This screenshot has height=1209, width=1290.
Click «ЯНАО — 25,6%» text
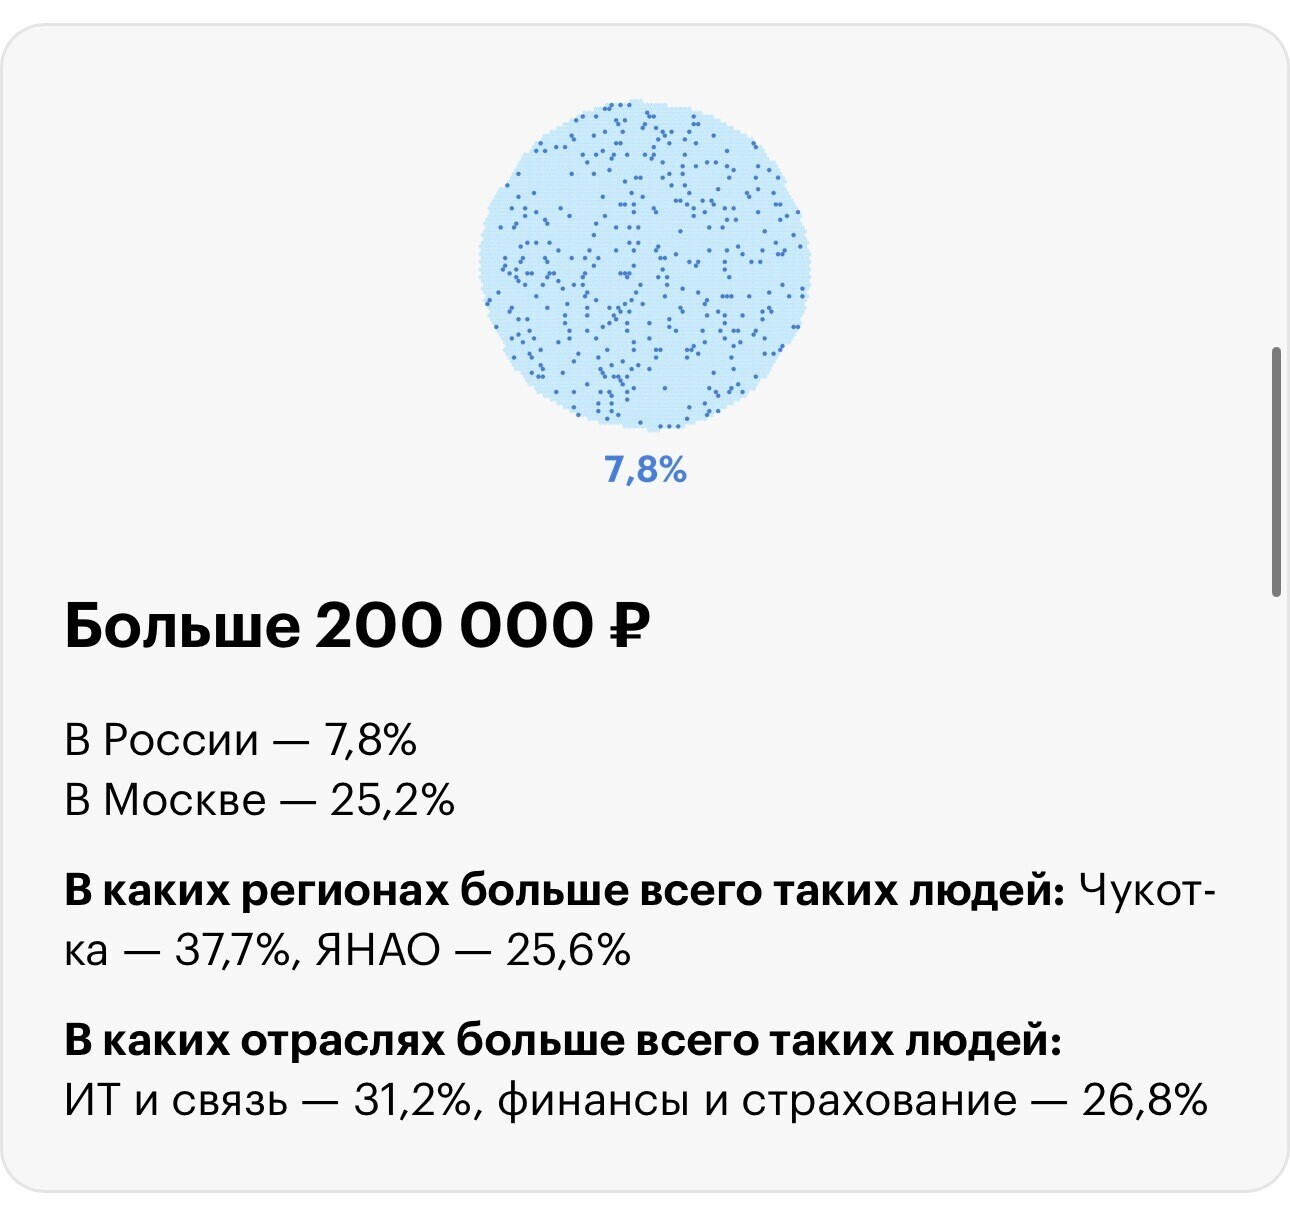click(473, 950)
